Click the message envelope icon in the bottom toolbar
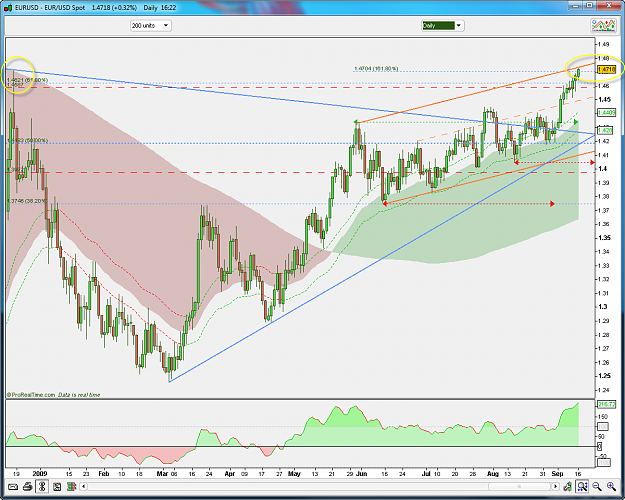The height and width of the screenshot is (500, 625). (13, 486)
